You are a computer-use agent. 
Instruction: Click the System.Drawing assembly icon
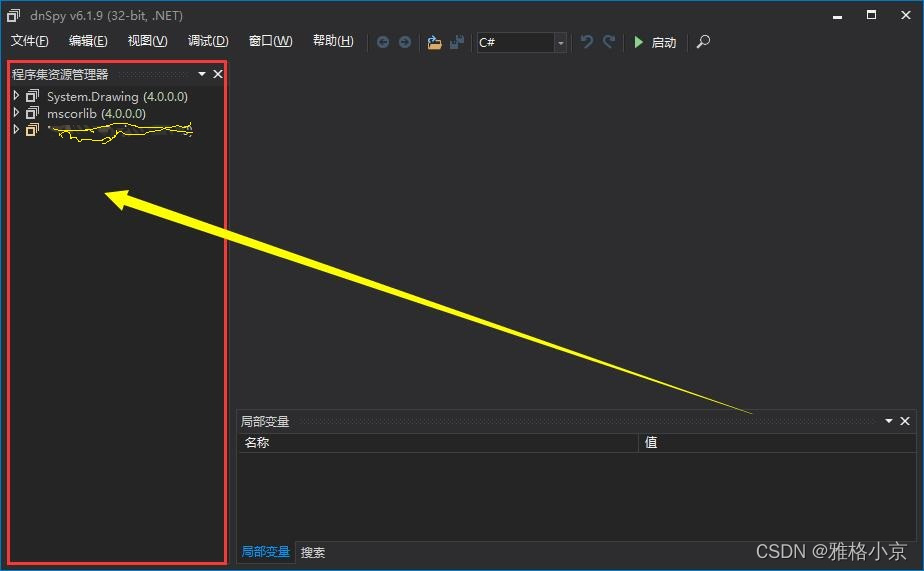click(32, 96)
